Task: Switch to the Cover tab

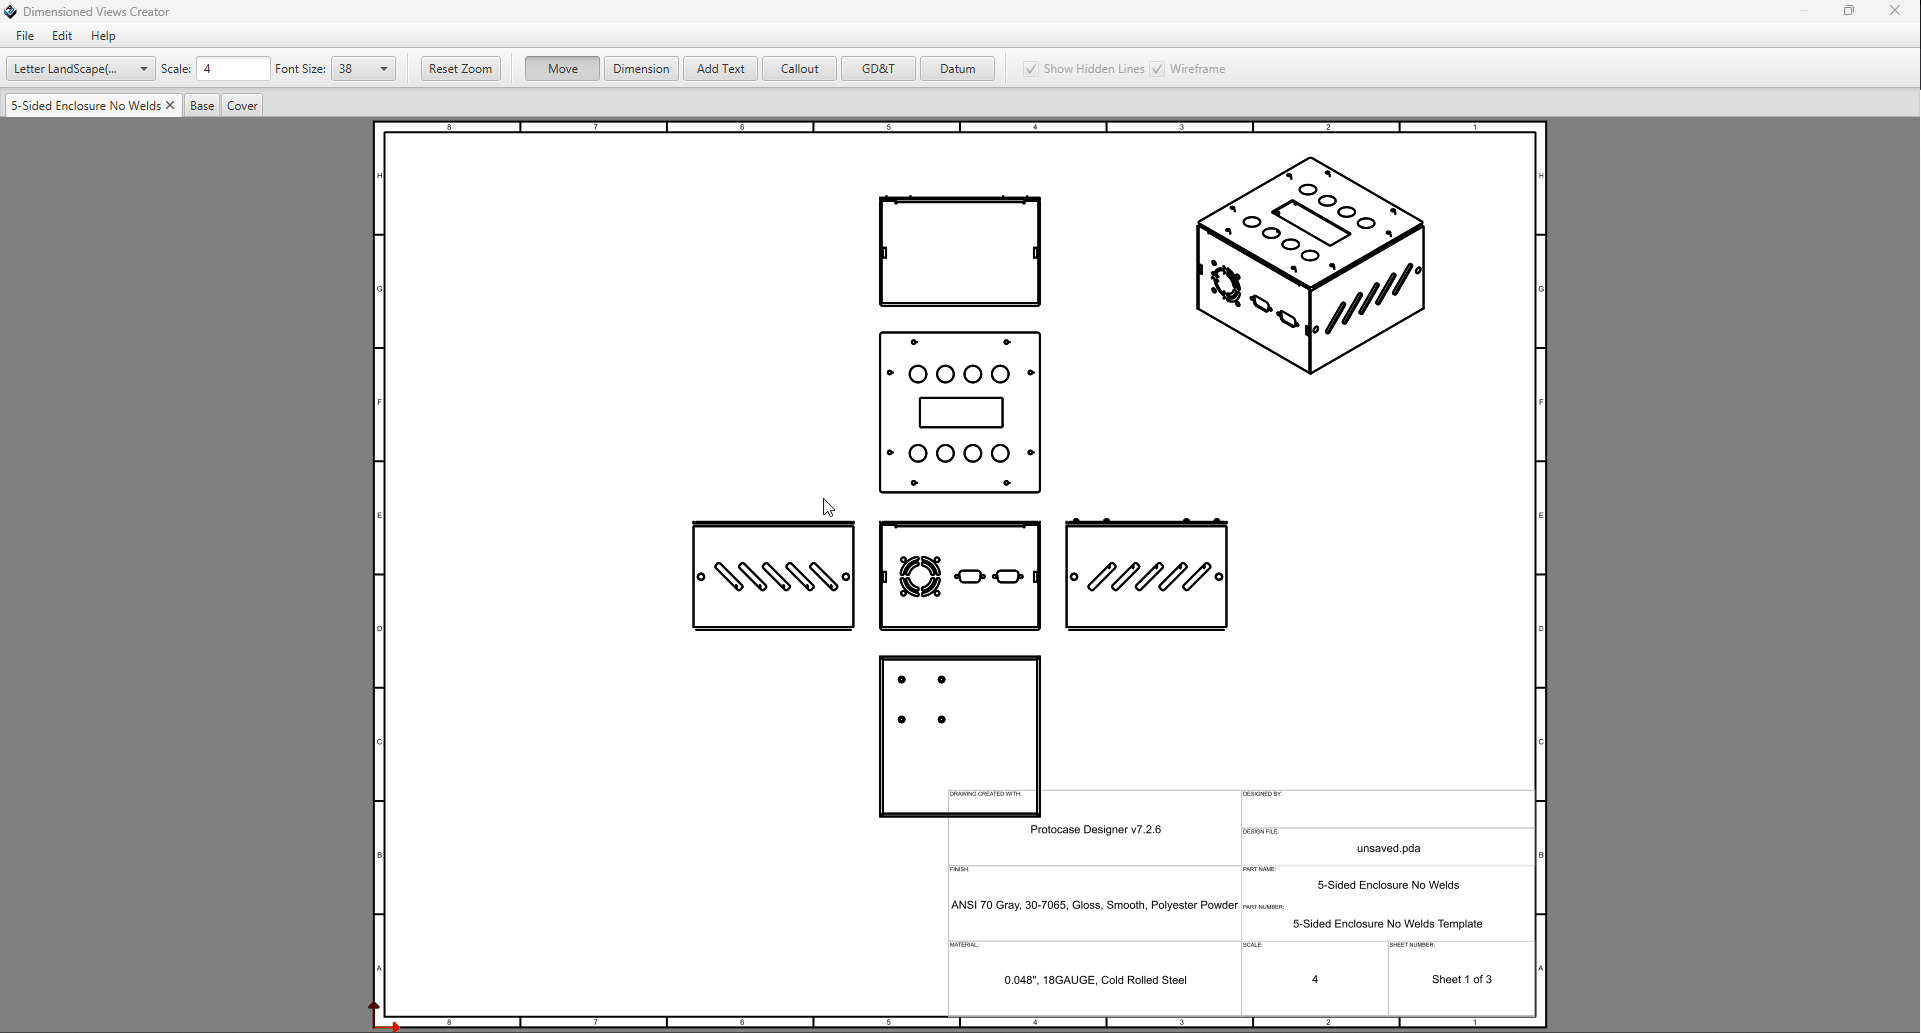Action: tap(242, 106)
